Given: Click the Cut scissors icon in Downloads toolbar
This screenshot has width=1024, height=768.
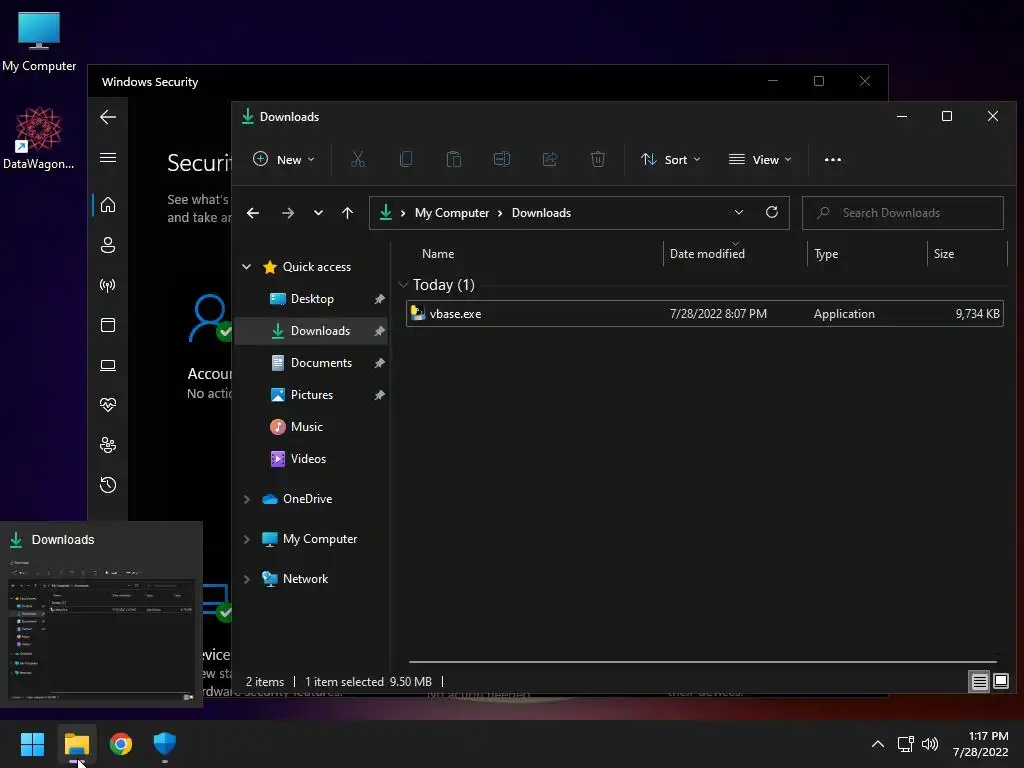Looking at the screenshot, I should [x=358, y=159].
